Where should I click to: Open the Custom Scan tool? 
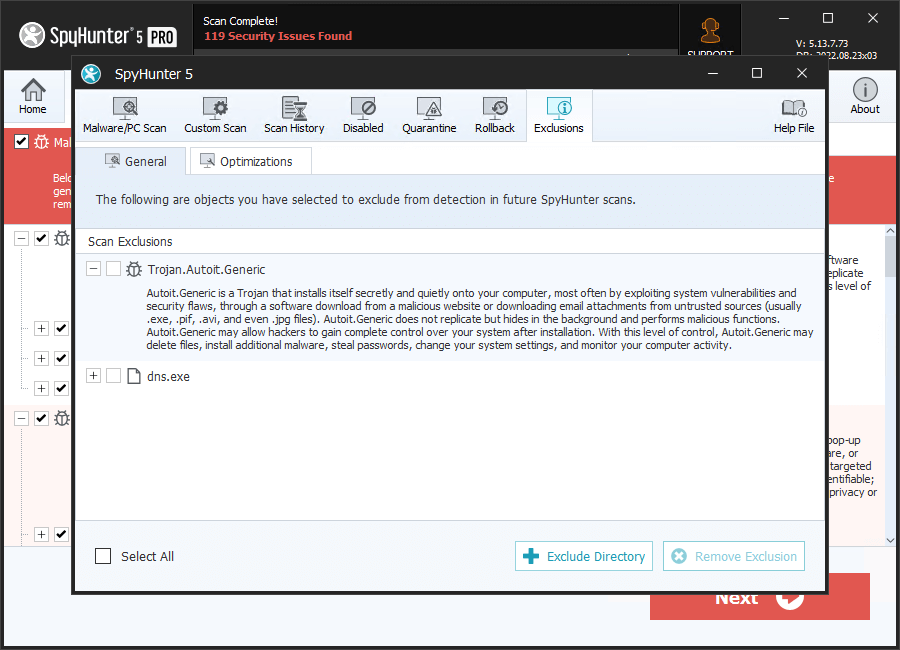[215, 116]
